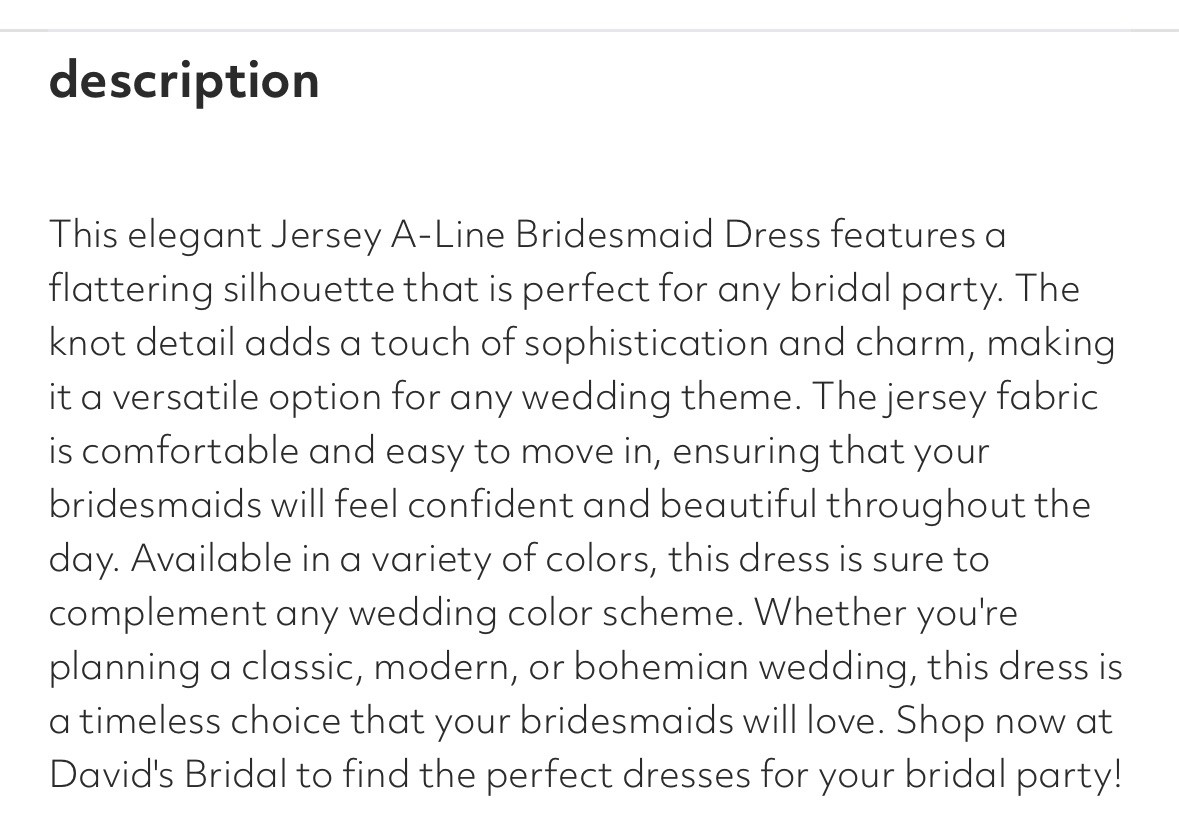Viewport: 1179px width, 832px height.
Task: Click the words "comfortable and easy to move in"
Action: [x=368, y=451]
